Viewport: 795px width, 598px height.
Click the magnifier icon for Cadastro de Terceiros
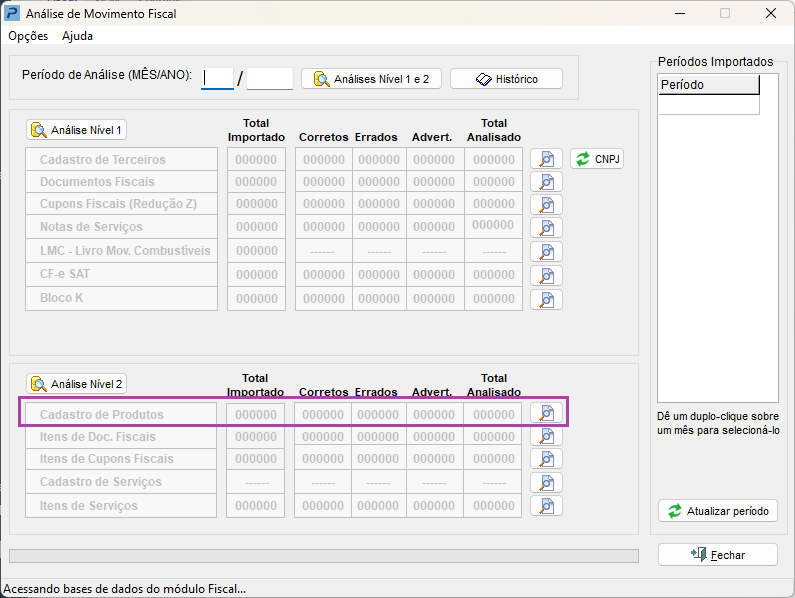coord(546,159)
